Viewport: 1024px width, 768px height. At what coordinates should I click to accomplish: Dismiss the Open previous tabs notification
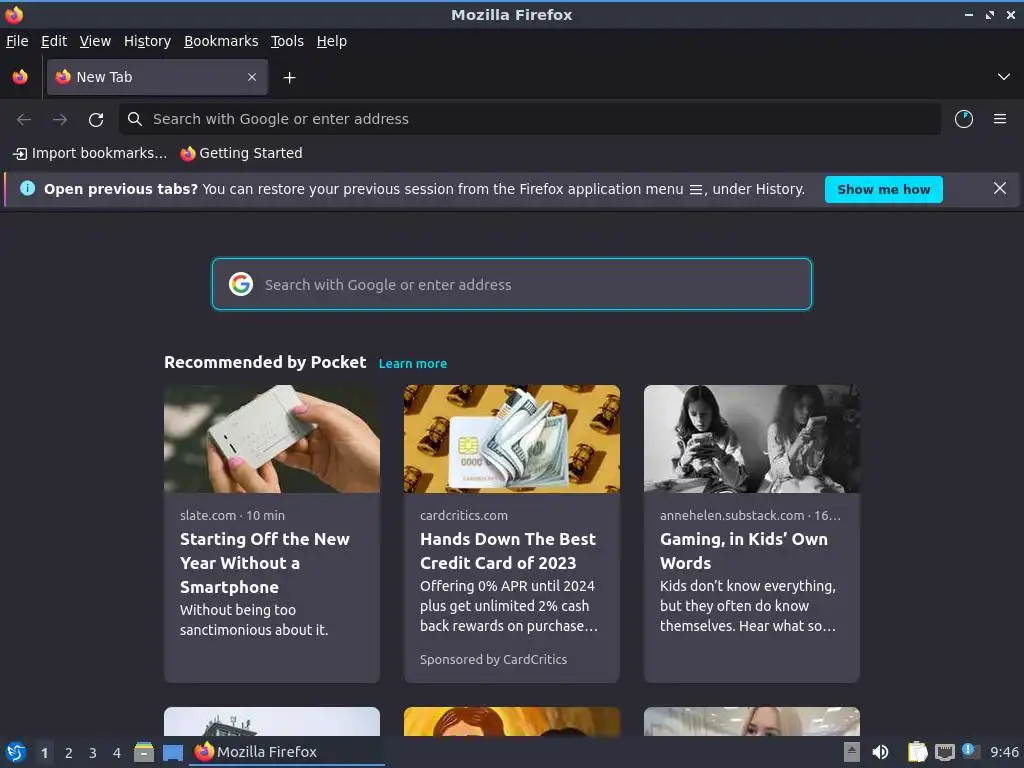1000,189
